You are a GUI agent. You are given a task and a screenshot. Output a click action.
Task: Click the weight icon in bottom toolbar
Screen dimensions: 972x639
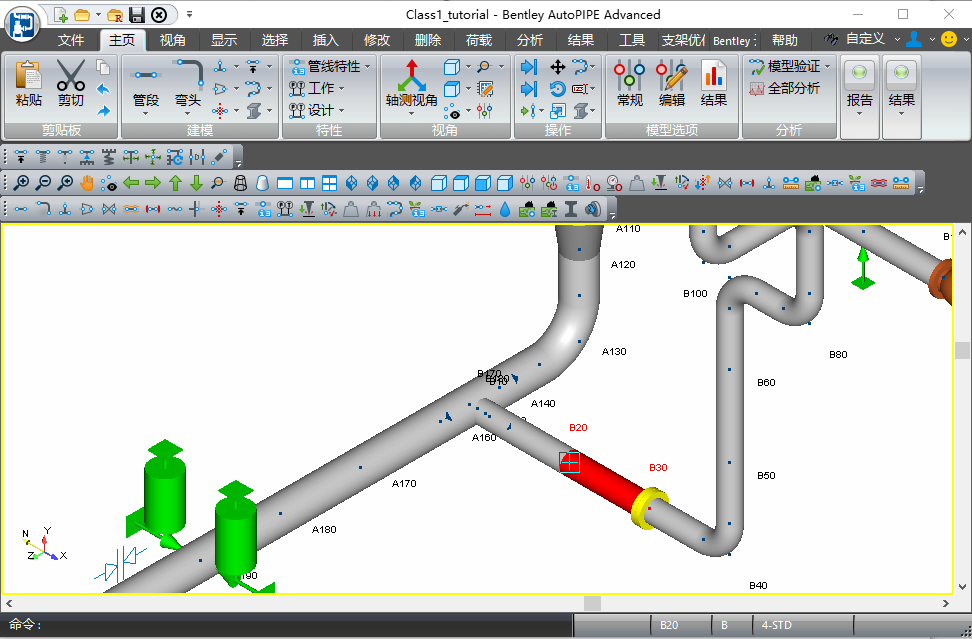(x=351, y=209)
